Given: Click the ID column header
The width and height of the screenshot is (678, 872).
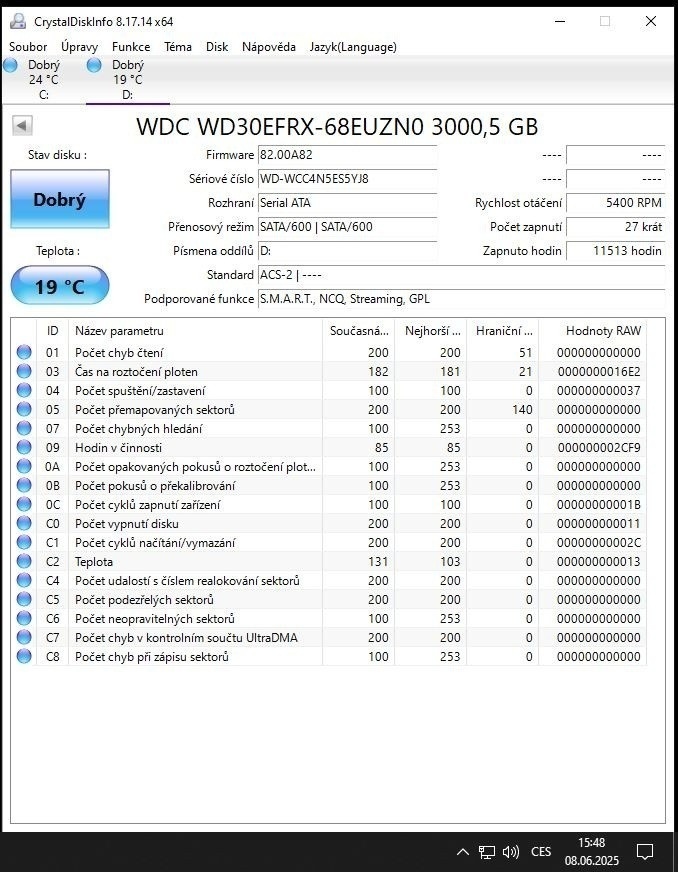Looking at the screenshot, I should pos(52,331).
